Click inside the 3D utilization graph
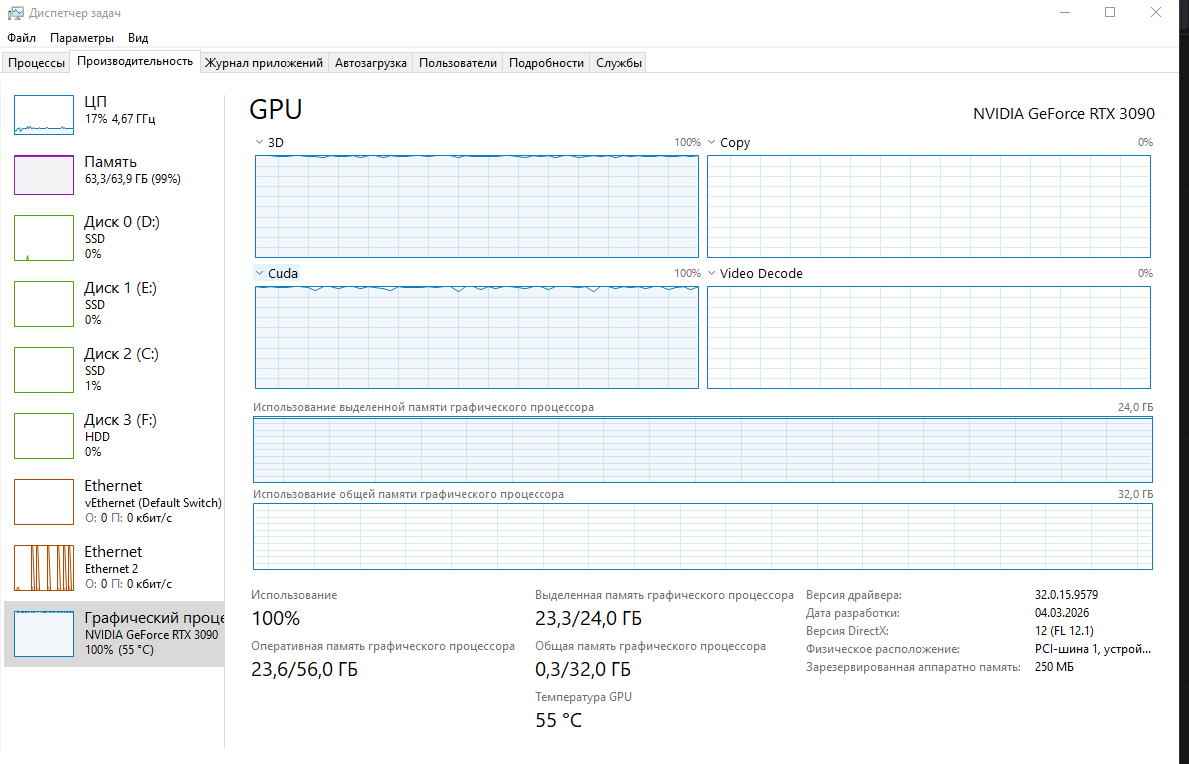Image resolution: width=1189 pixels, height=764 pixels. tap(477, 206)
